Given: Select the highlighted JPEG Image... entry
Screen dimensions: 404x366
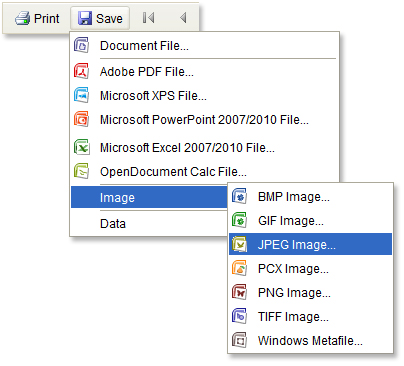Looking at the screenshot, I should coord(311,244).
